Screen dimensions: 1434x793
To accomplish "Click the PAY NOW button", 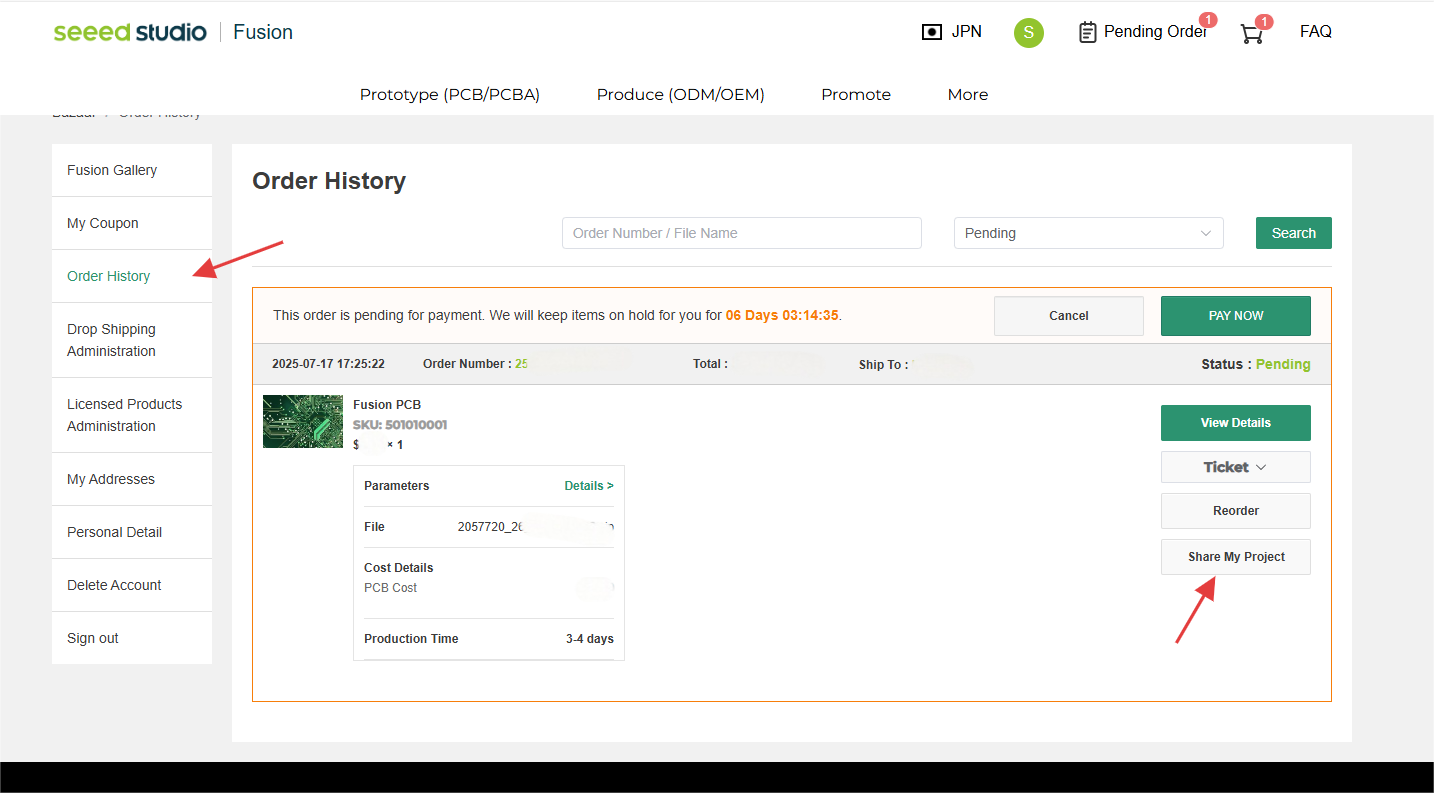I will pos(1235,316).
